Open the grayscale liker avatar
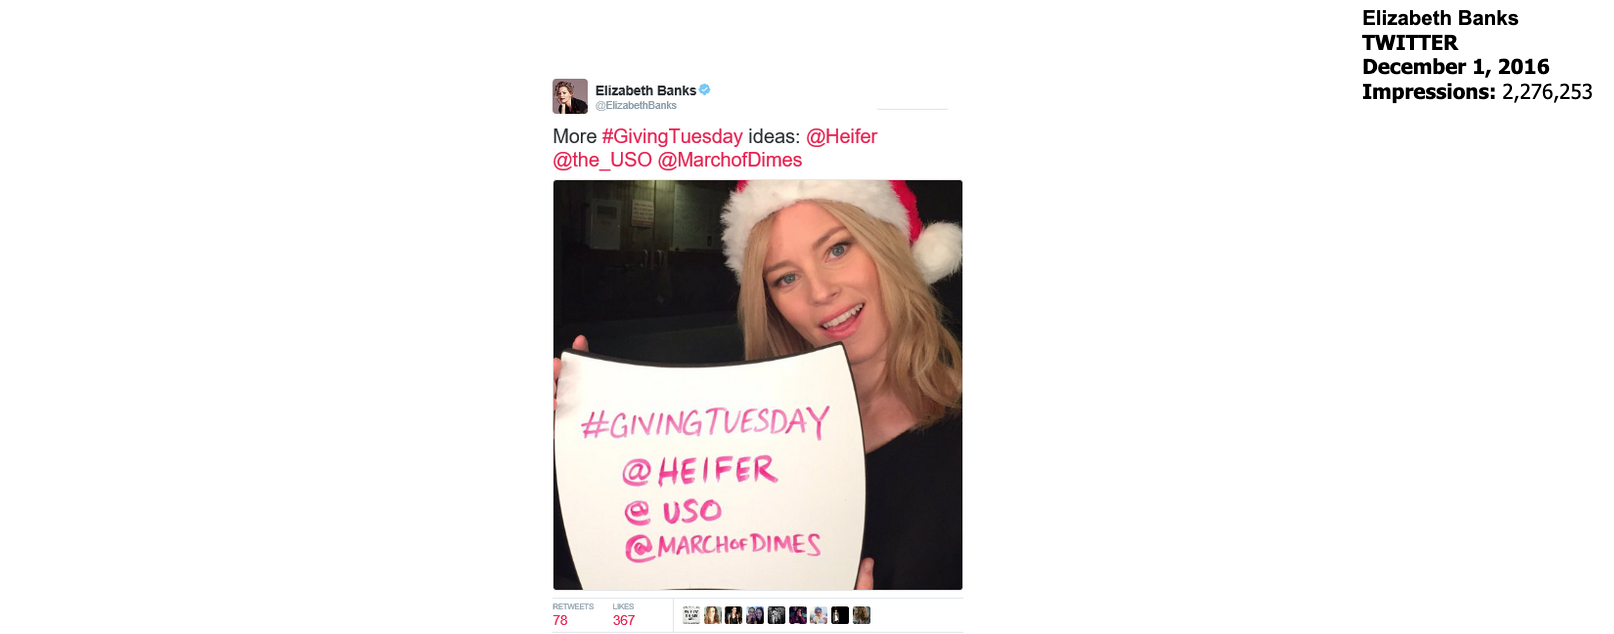This screenshot has height=634, width=1614. [776, 615]
